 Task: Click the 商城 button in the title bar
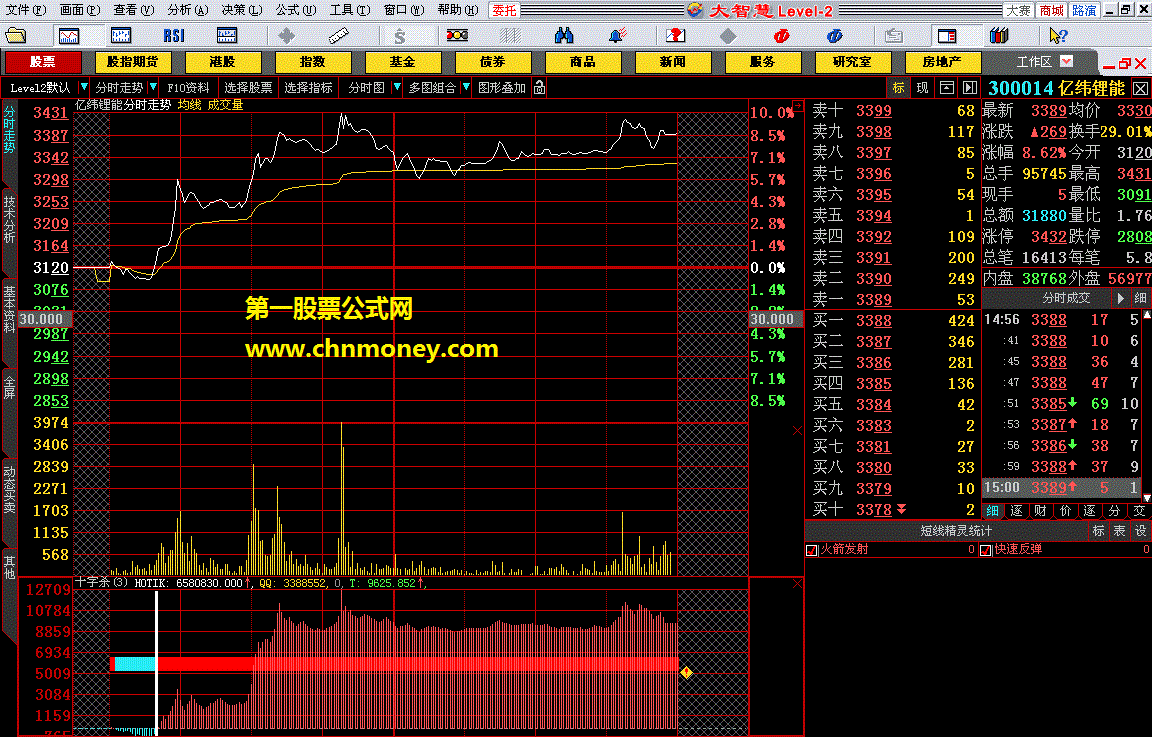coord(1051,10)
